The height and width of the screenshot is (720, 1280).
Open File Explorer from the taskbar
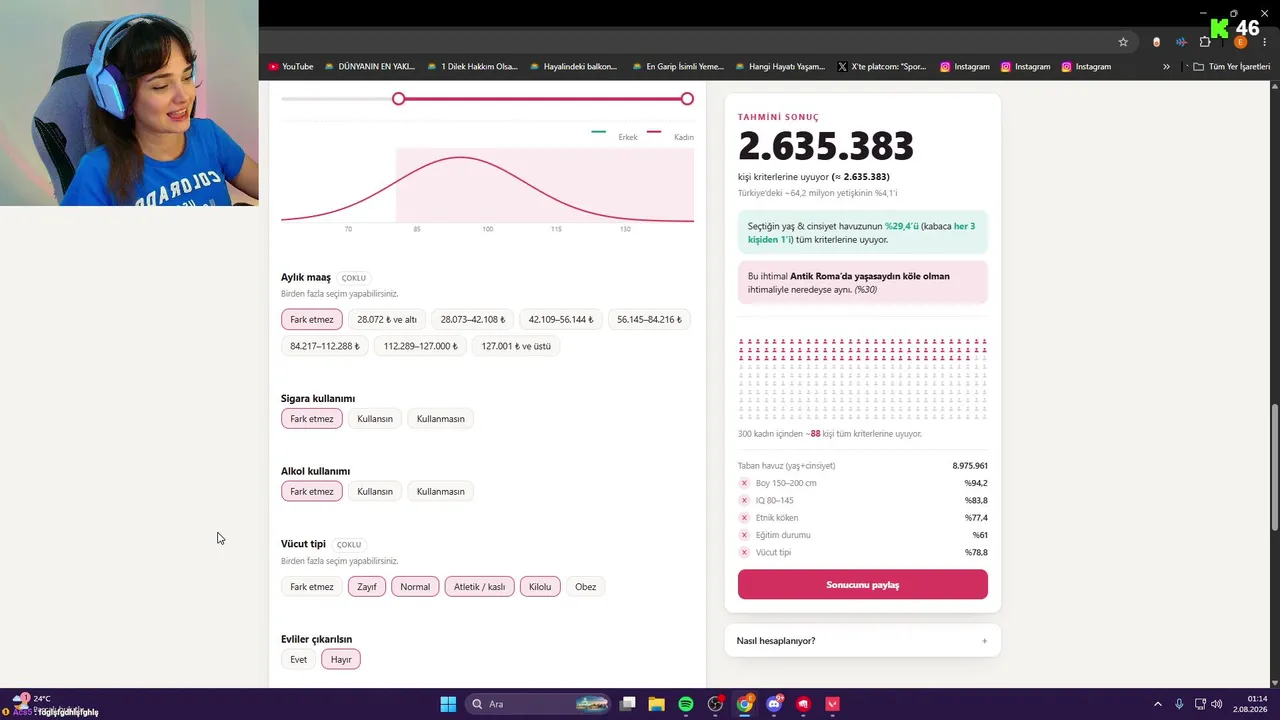656,704
